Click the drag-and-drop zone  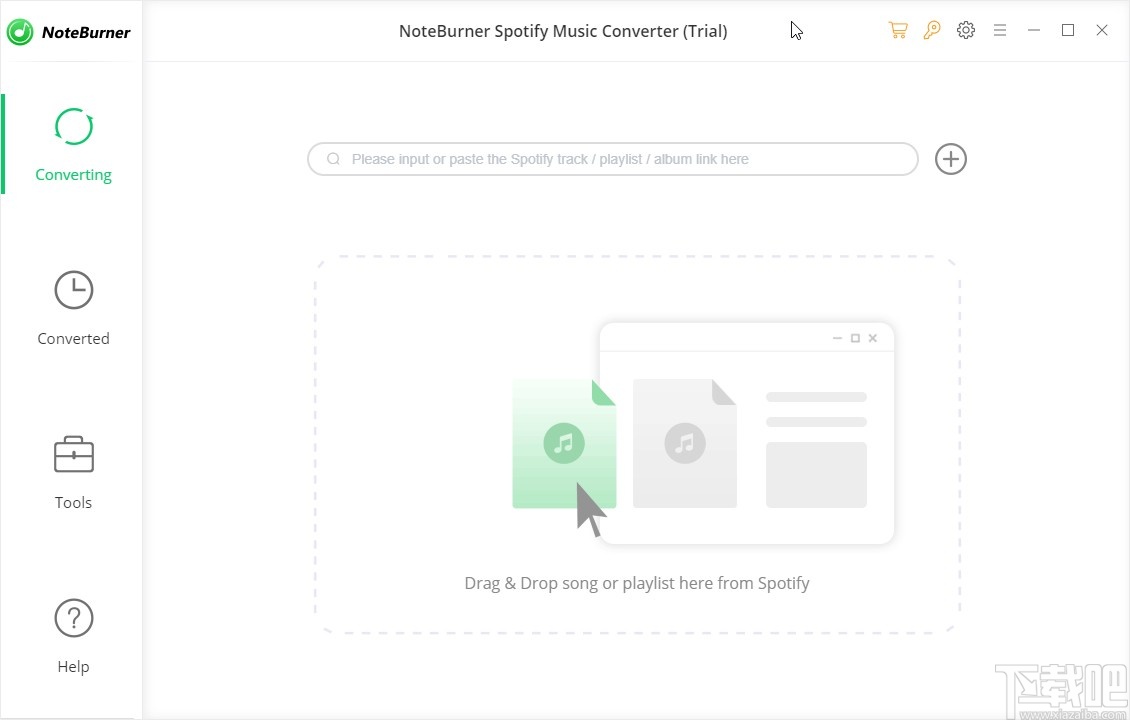point(637,445)
